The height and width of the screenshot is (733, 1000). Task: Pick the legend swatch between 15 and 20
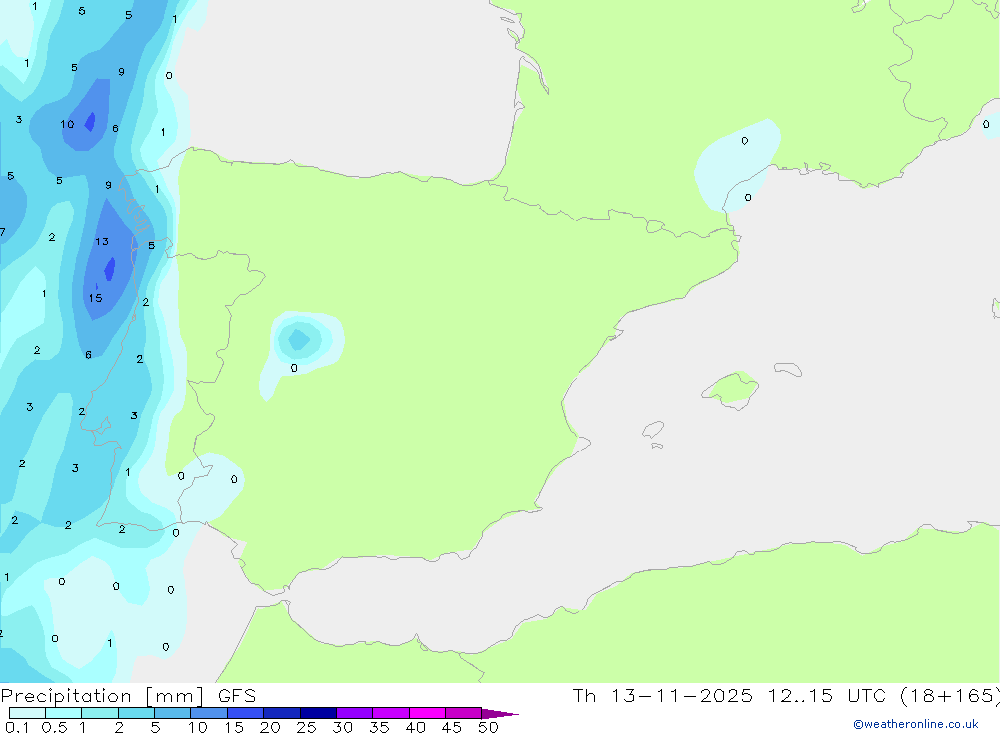pyautogui.click(x=245, y=713)
